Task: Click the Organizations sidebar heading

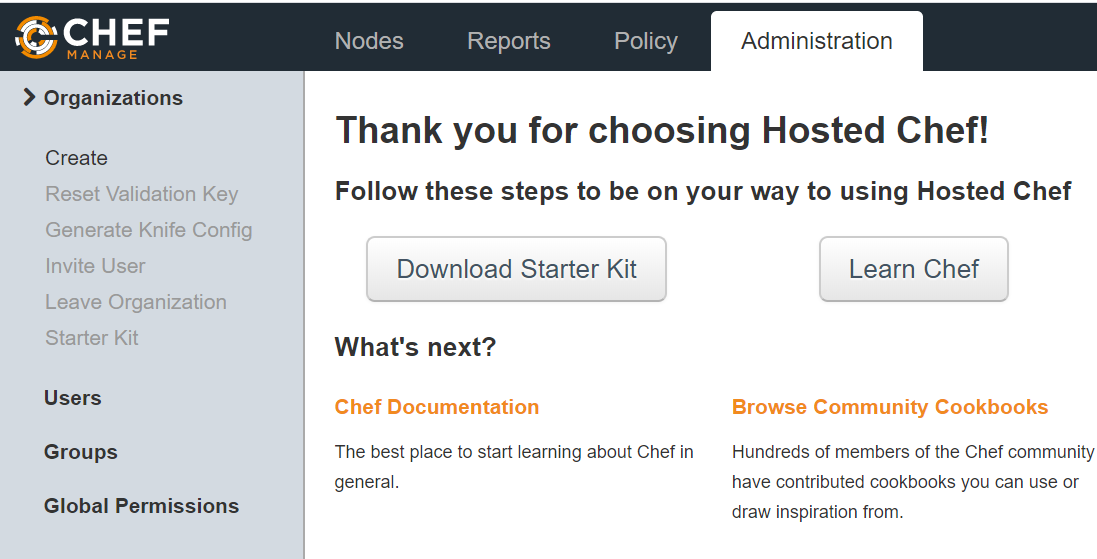Action: point(113,98)
